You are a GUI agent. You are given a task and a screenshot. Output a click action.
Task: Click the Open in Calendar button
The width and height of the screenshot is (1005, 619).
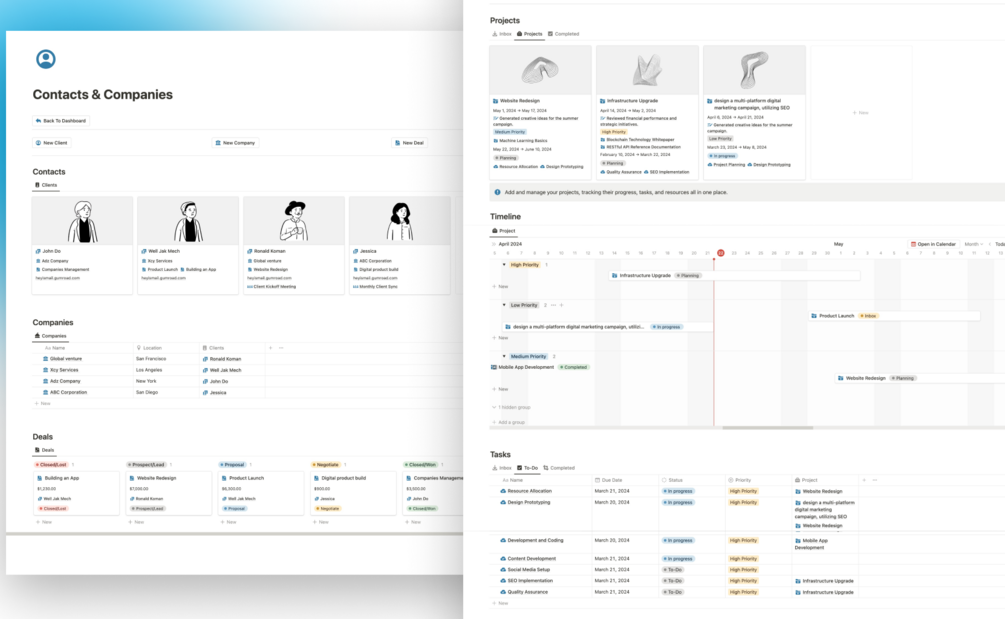tap(933, 244)
